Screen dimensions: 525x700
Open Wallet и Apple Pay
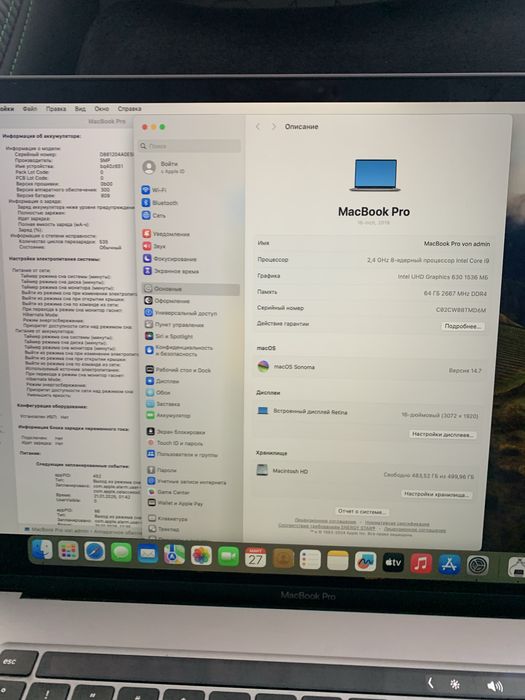pos(175,503)
